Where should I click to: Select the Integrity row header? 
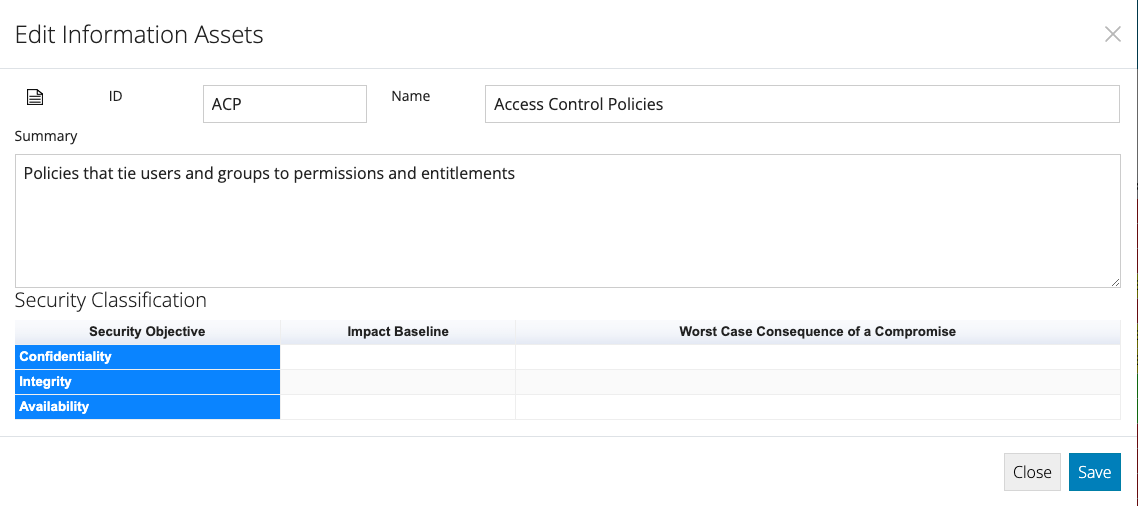147,381
